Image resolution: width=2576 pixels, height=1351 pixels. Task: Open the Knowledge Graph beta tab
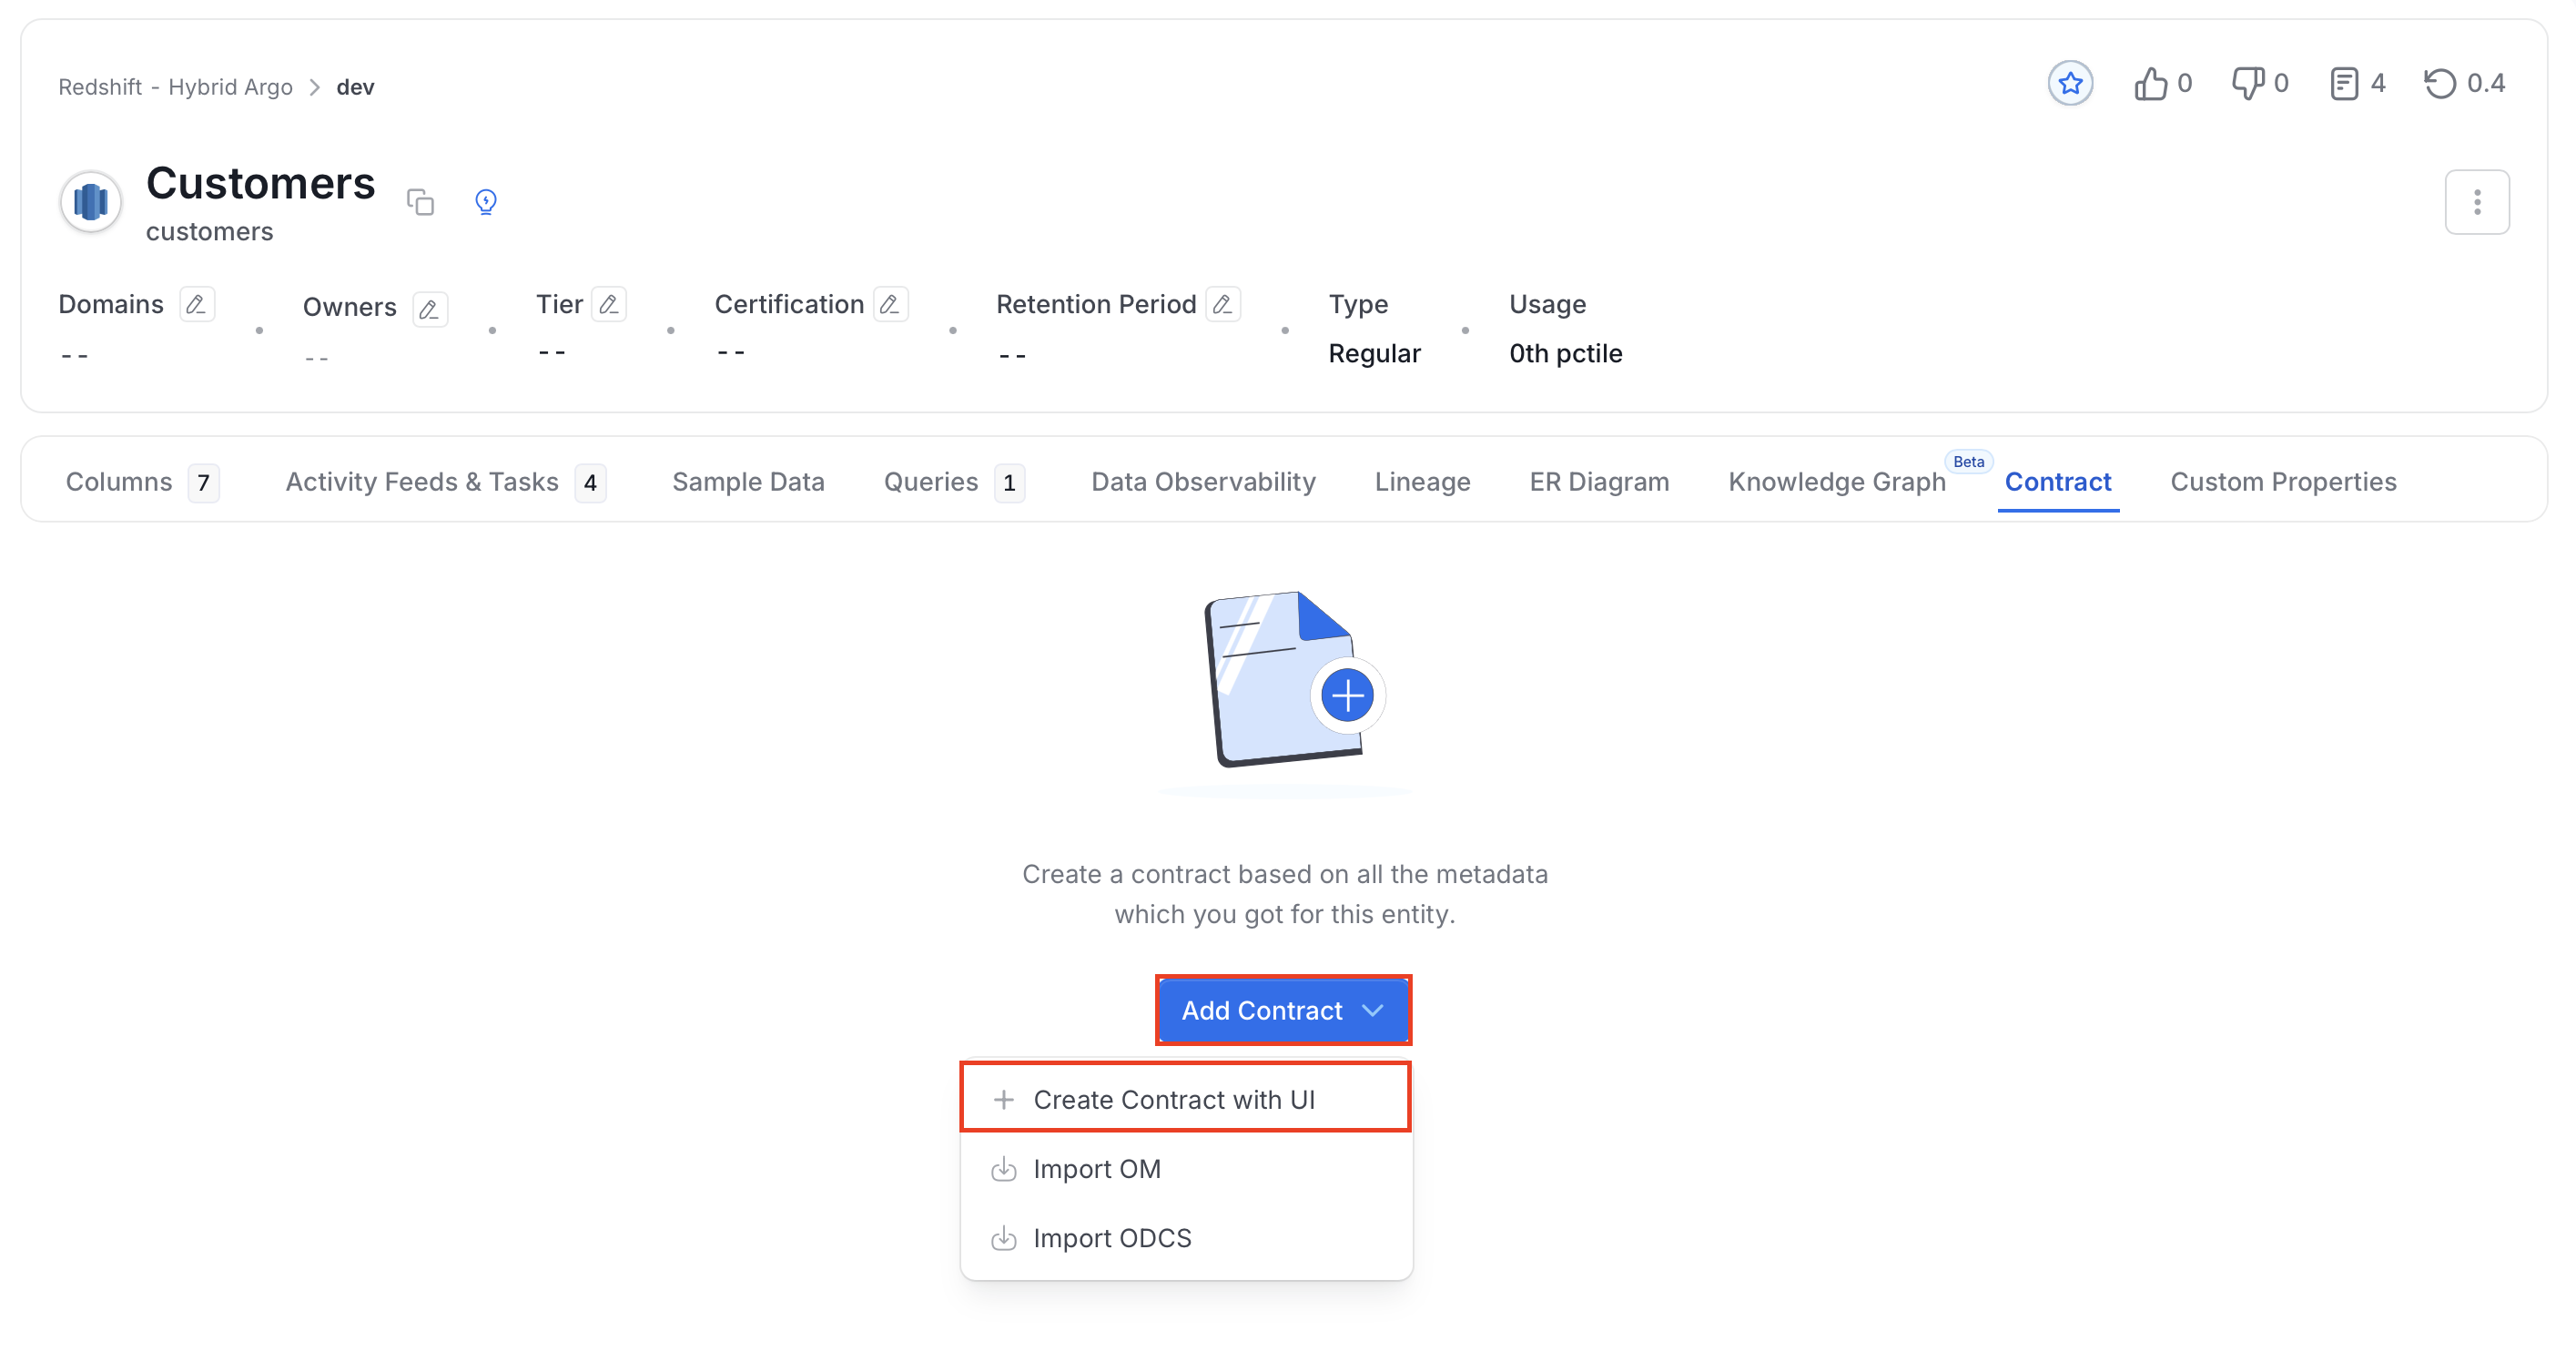pos(1837,482)
